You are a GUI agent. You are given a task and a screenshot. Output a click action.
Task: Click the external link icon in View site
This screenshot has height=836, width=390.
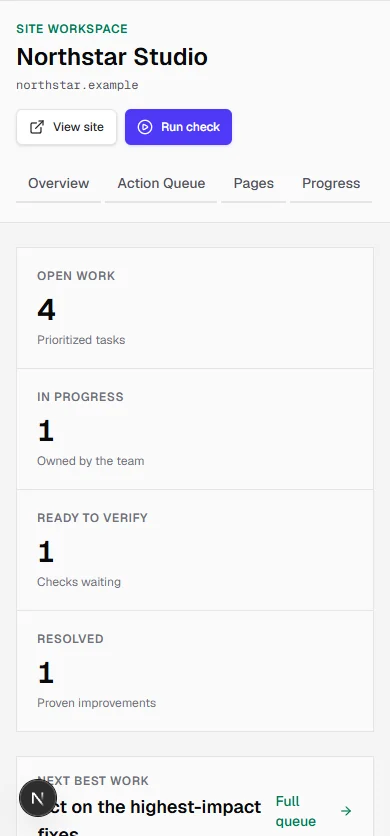click(x=37, y=127)
